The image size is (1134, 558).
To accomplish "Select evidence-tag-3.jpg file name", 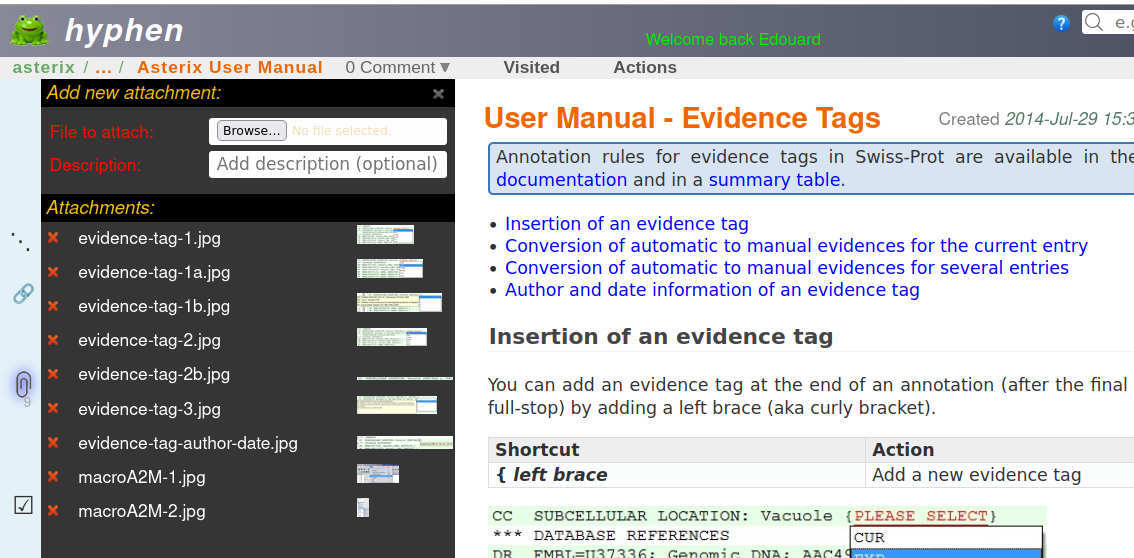I will point(150,409).
